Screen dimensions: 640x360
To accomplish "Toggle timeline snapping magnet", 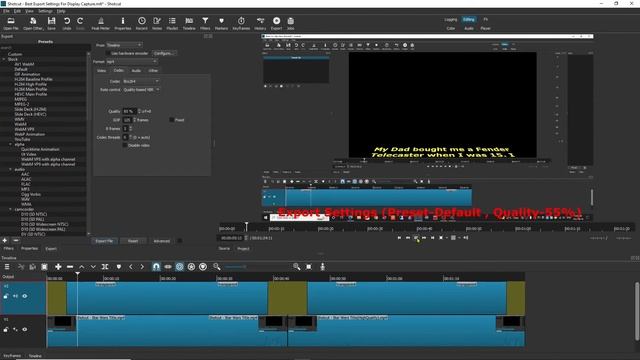I will click(x=156, y=267).
